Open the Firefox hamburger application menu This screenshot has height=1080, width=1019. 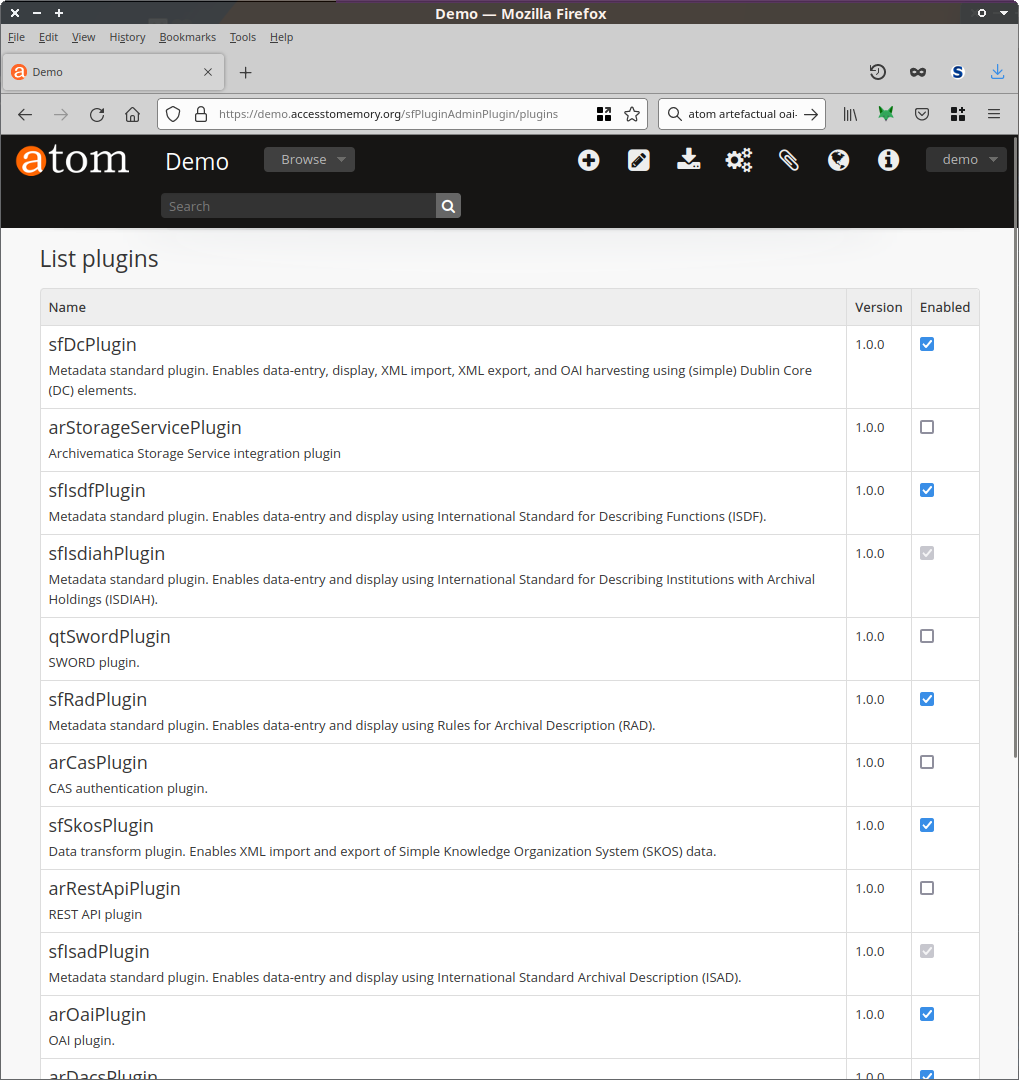994,114
